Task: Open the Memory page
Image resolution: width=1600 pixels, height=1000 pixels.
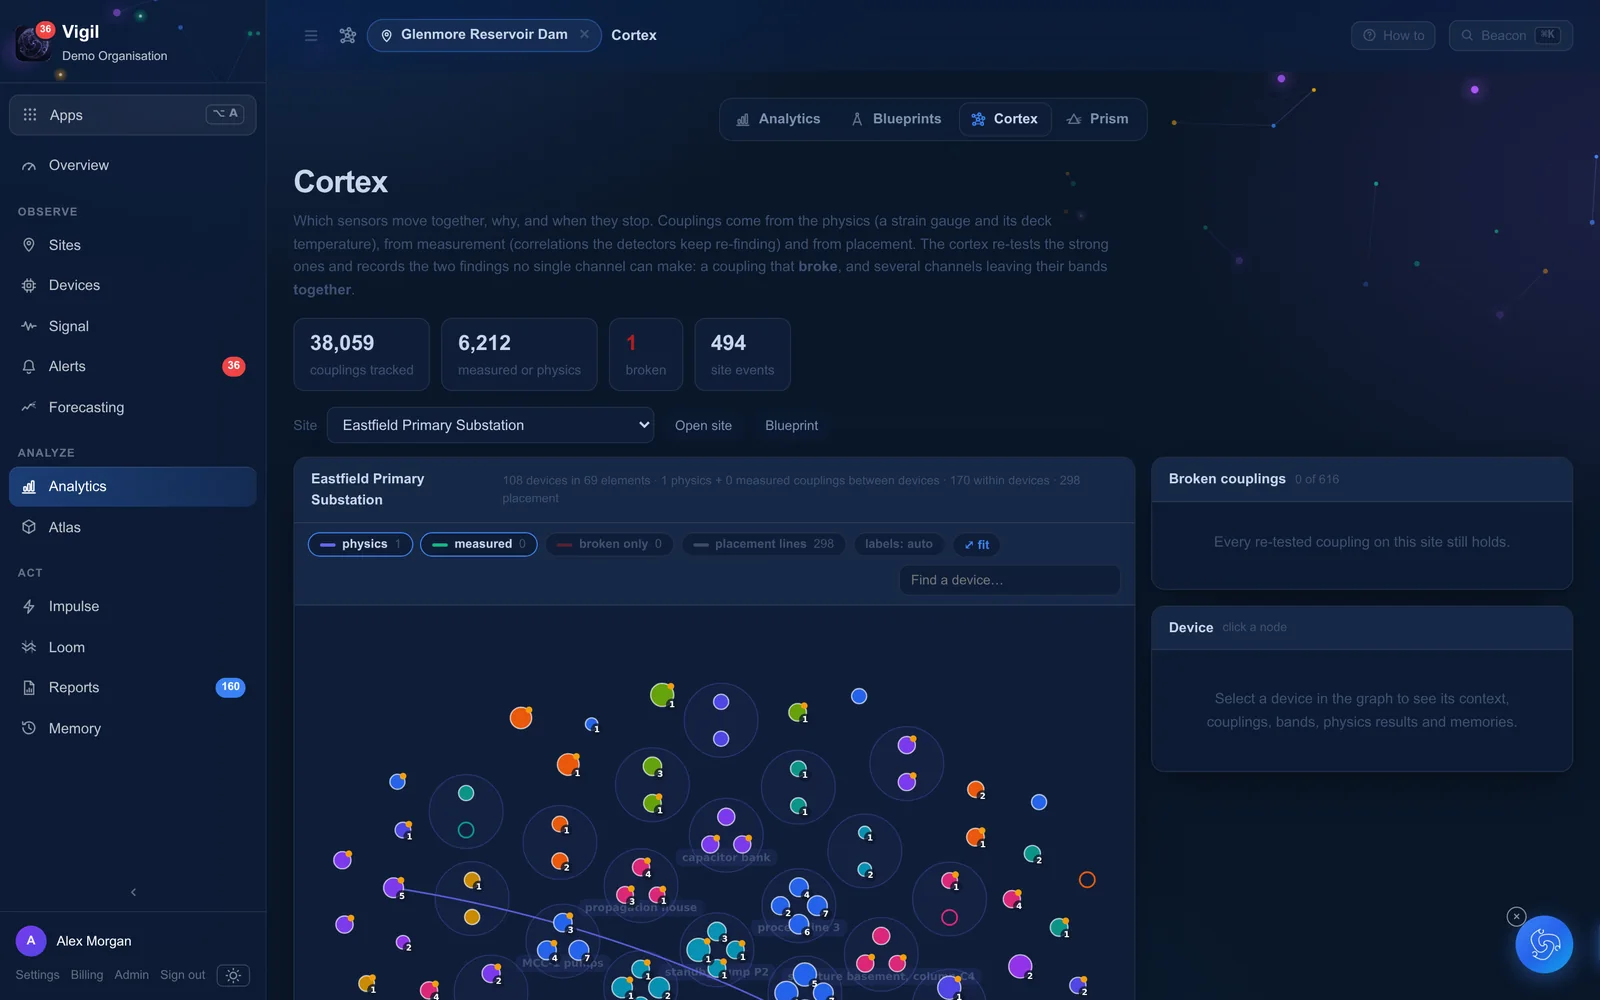Action: click(133, 728)
